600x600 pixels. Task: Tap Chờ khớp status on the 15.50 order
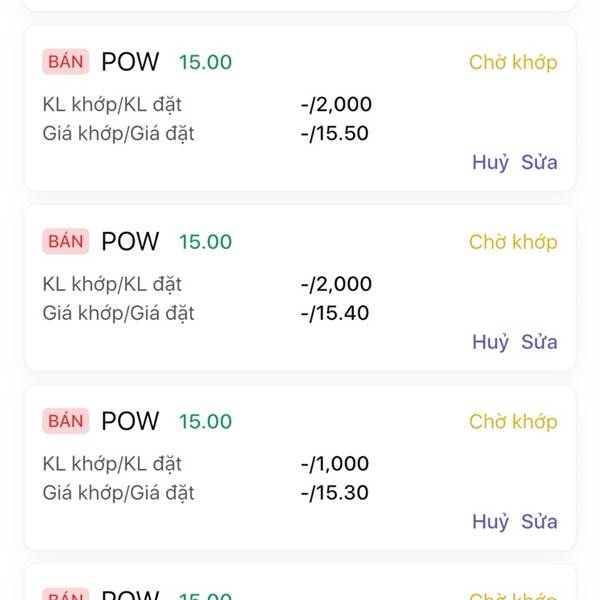513,62
